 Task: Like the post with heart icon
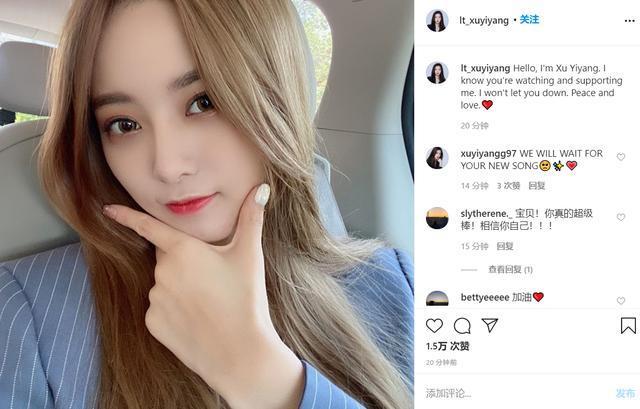[434, 326]
